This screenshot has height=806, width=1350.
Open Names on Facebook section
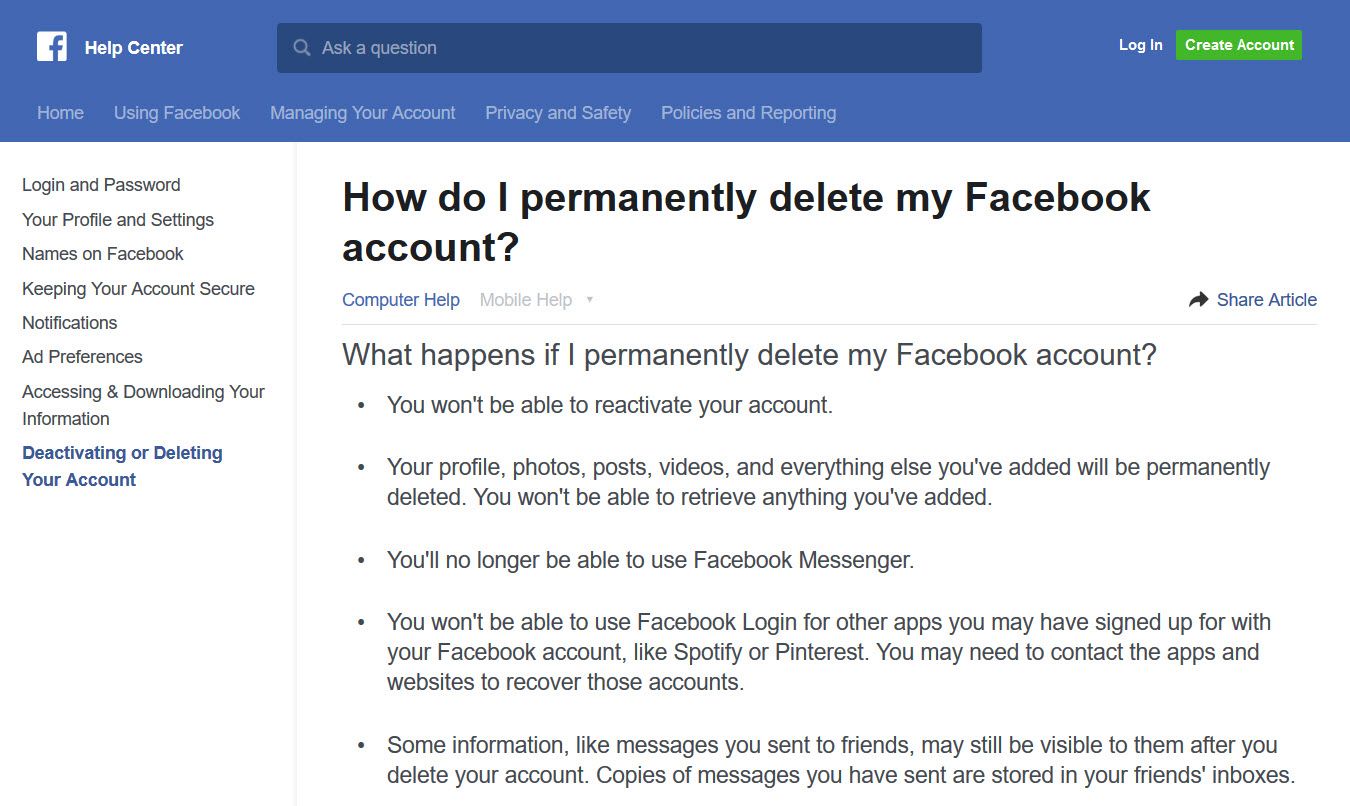click(102, 253)
